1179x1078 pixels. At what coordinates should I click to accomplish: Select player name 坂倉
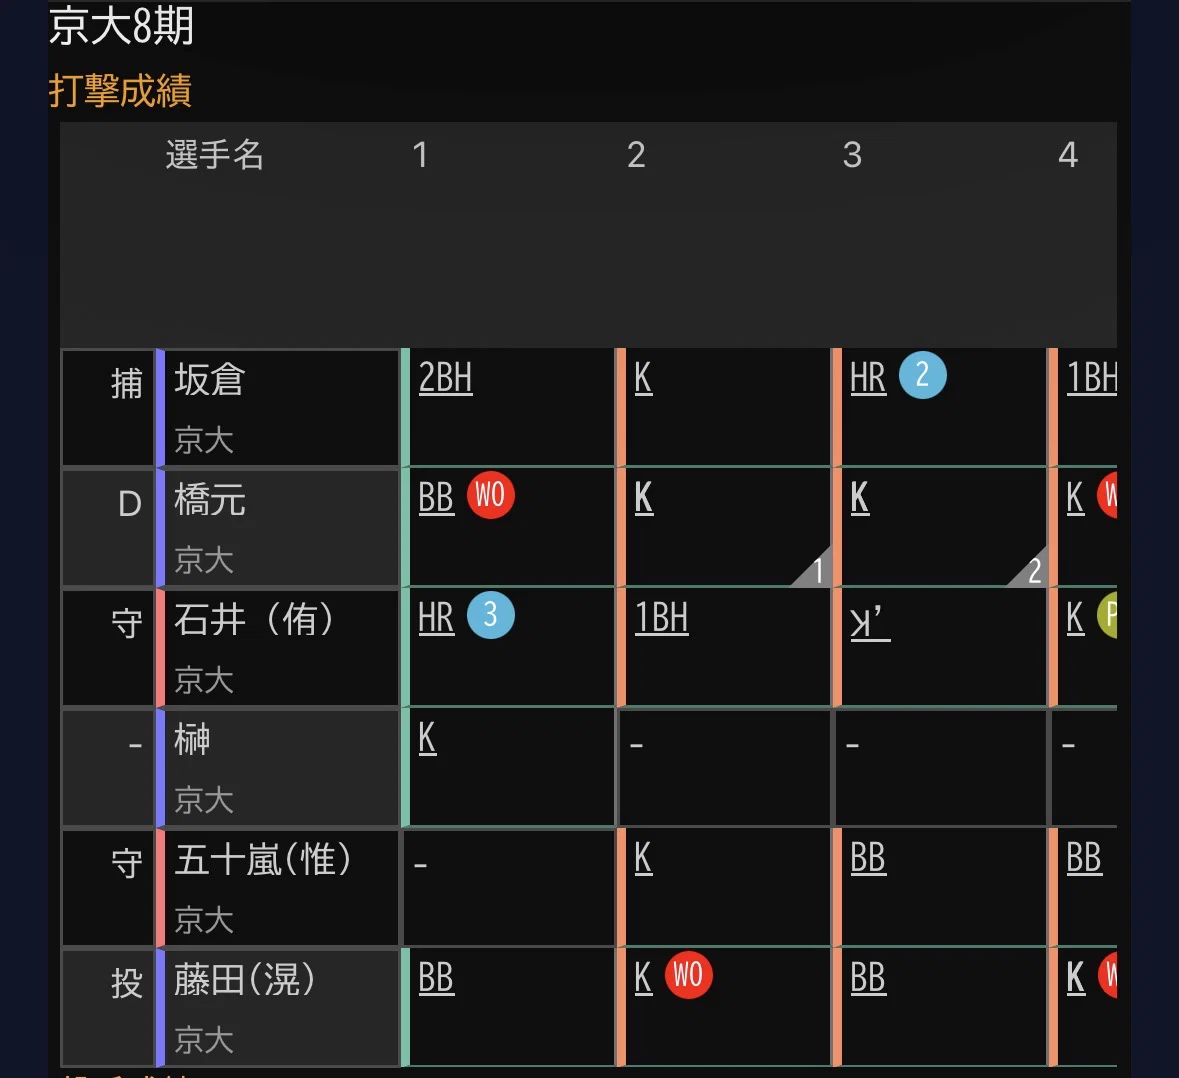coord(210,380)
